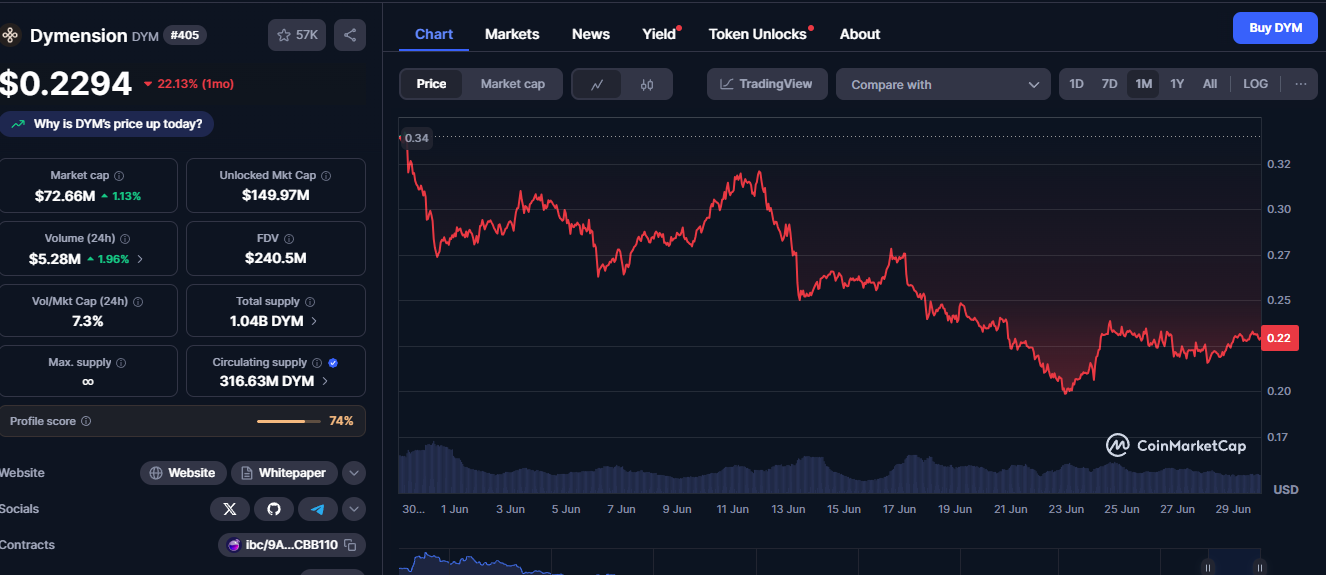The height and width of the screenshot is (575, 1326).
Task: Open the About tab
Action: click(x=860, y=34)
